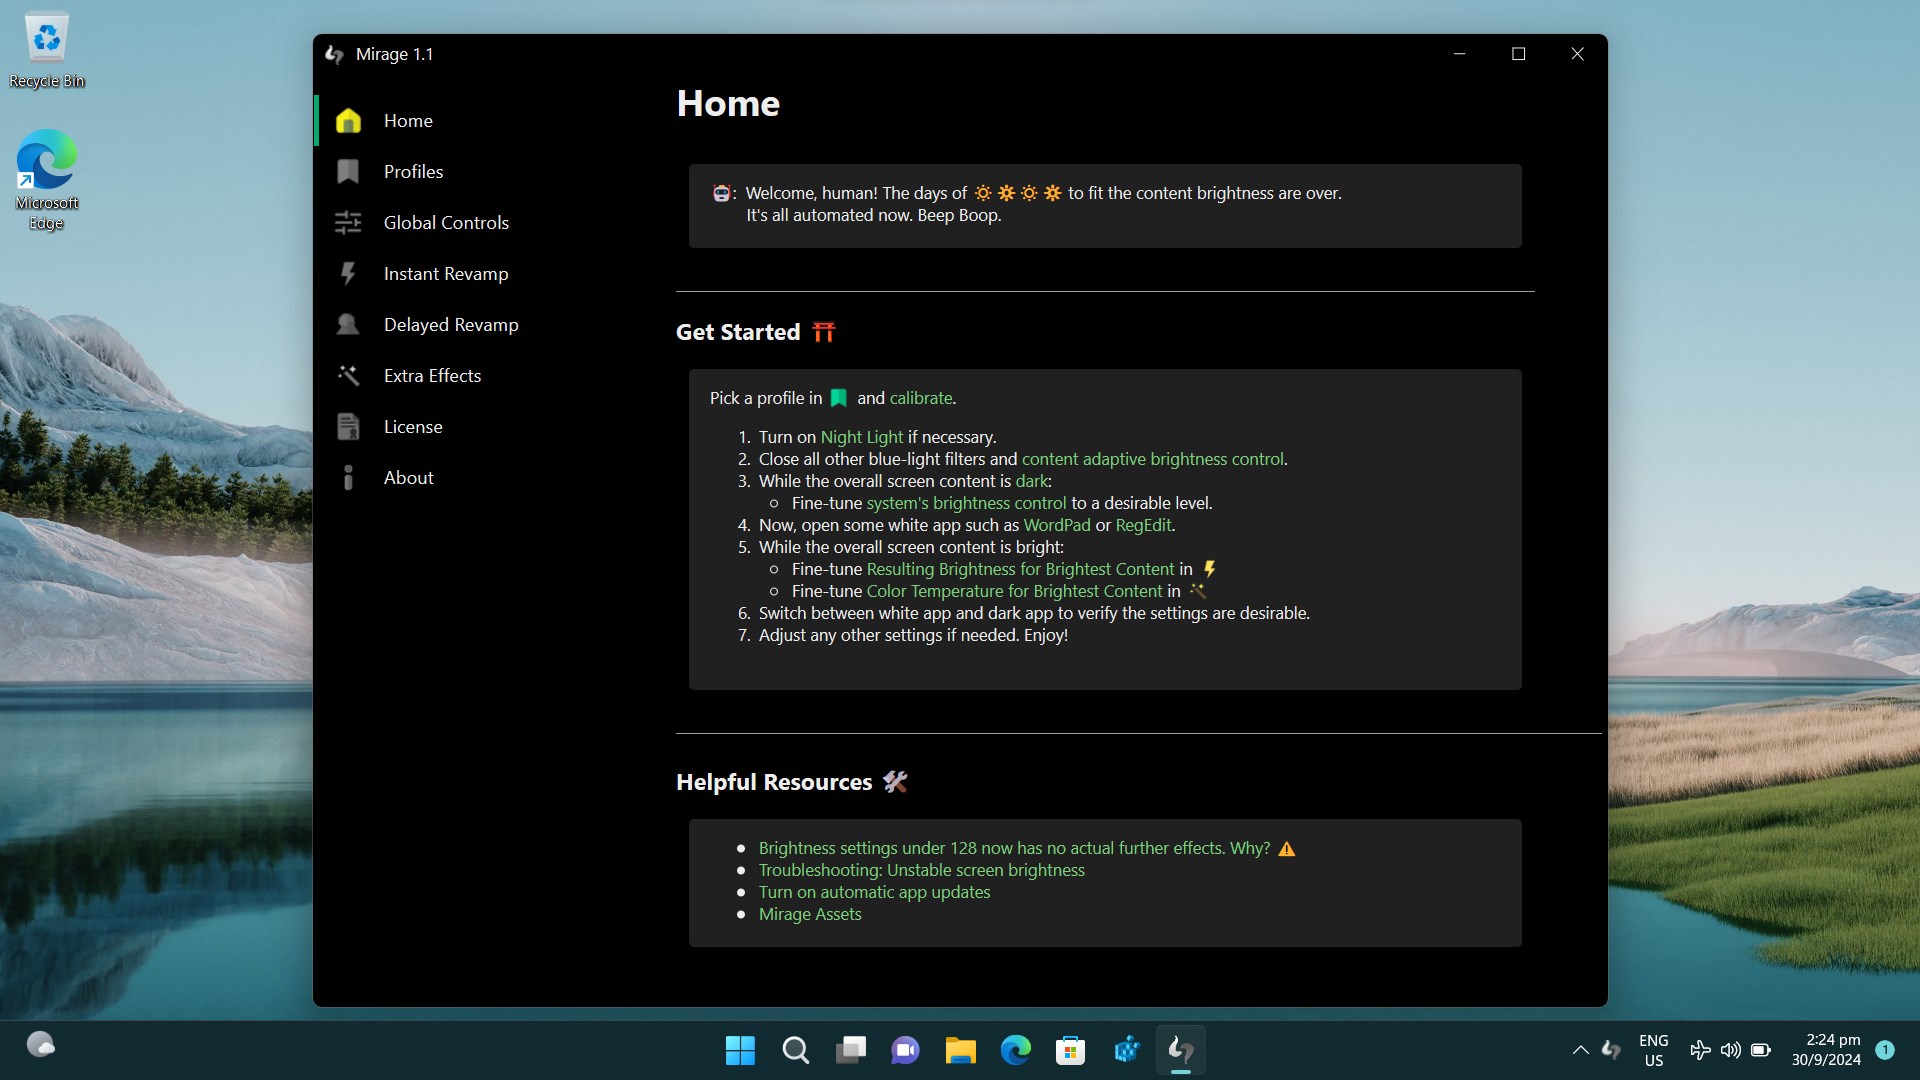This screenshot has height=1080, width=1920.
Task: Click content adaptive brightness control link
Action: pos(1152,459)
